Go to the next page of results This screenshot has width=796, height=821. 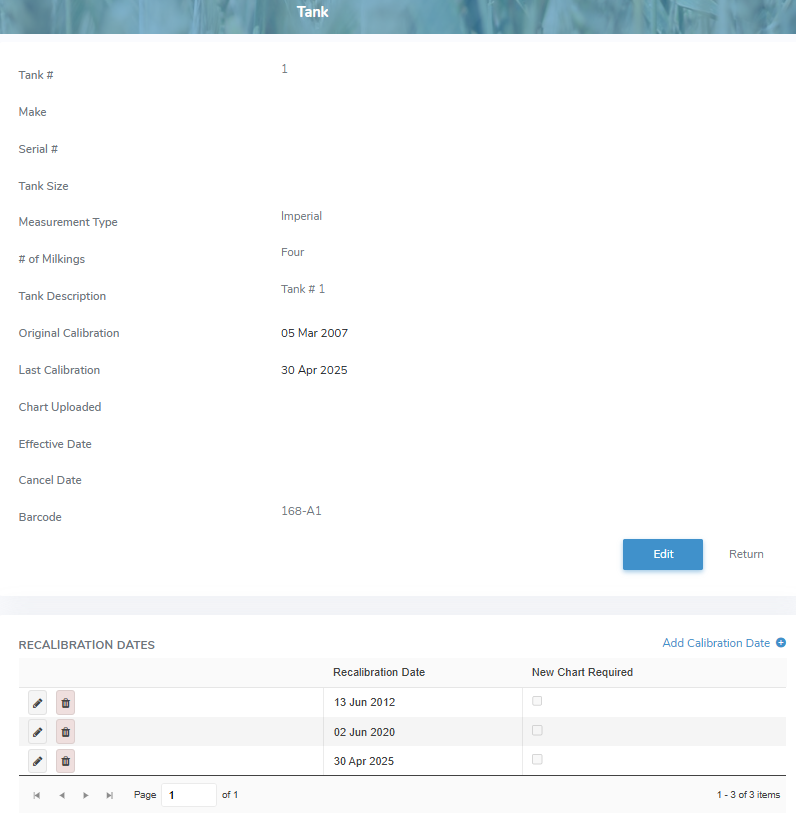tap(85, 795)
